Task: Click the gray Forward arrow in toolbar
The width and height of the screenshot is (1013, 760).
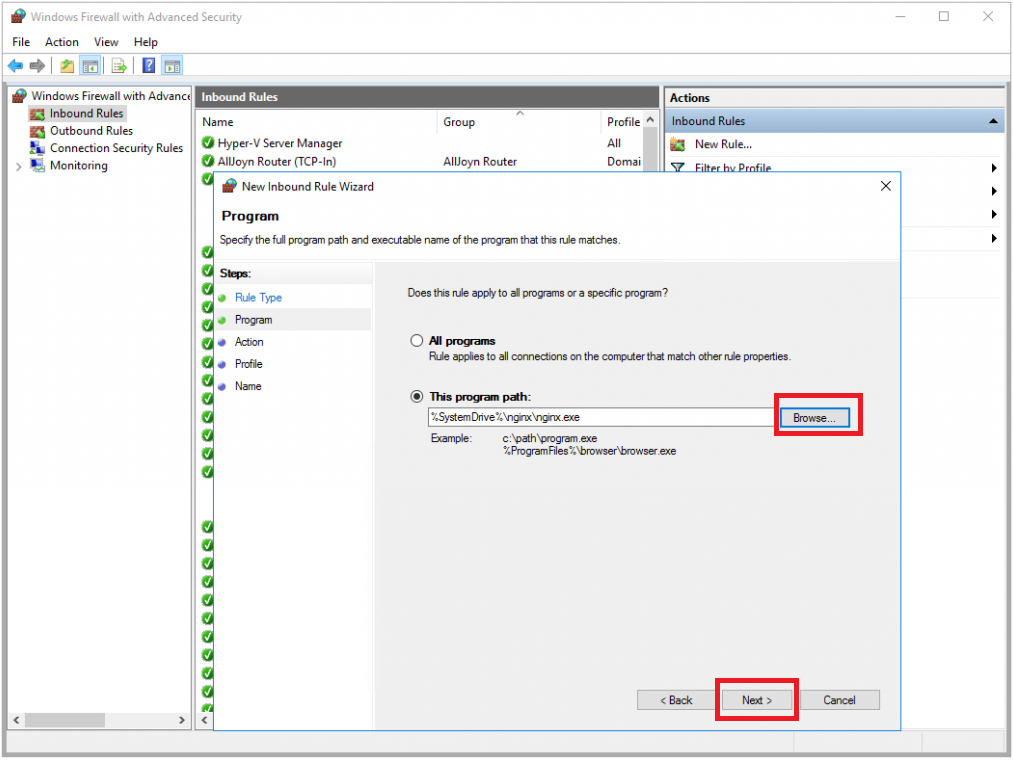Action: click(x=37, y=65)
